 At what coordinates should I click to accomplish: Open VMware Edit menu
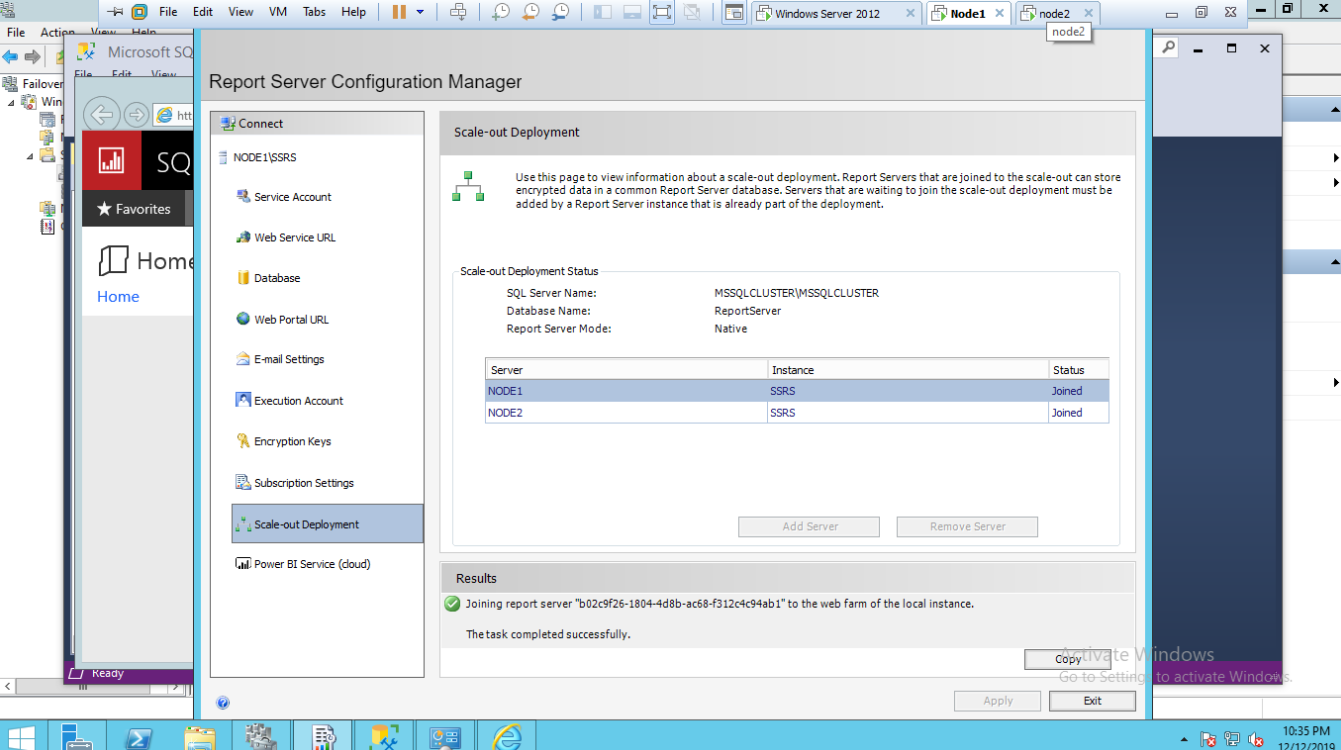(203, 12)
